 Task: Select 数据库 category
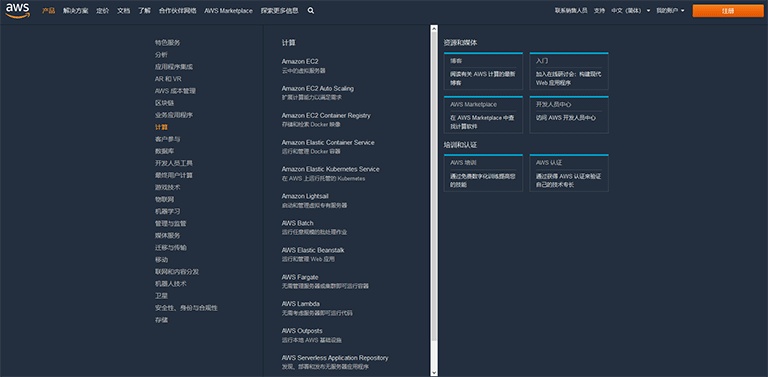(165, 151)
